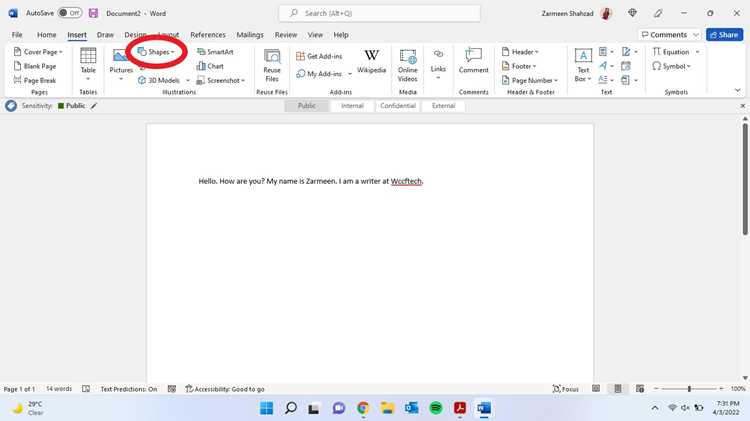
Task: Open the Page Number dropdown
Action: (x=529, y=80)
